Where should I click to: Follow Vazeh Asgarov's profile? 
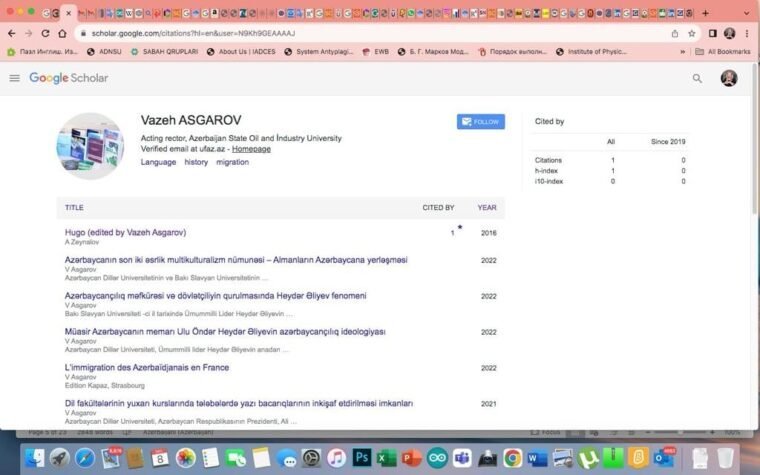480,122
